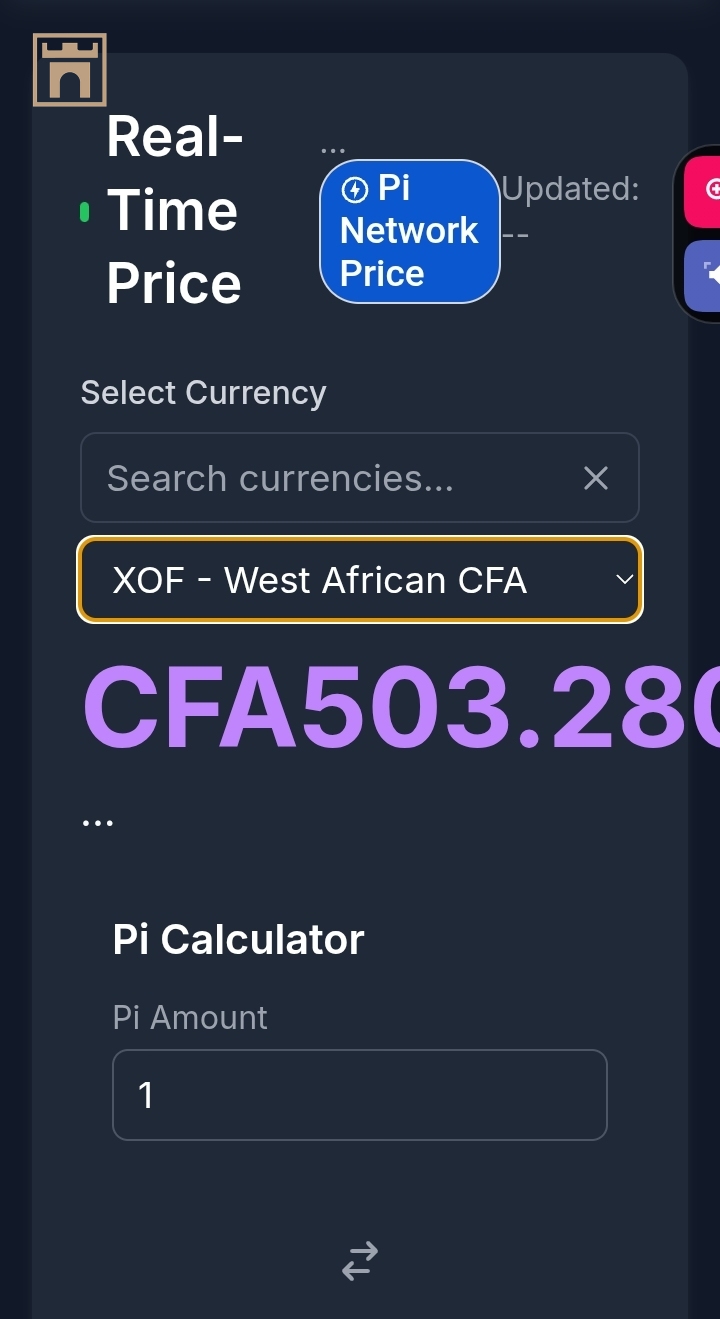The height and width of the screenshot is (1319, 720).
Task: Click the castle tower logo icon
Action: [x=70, y=70]
